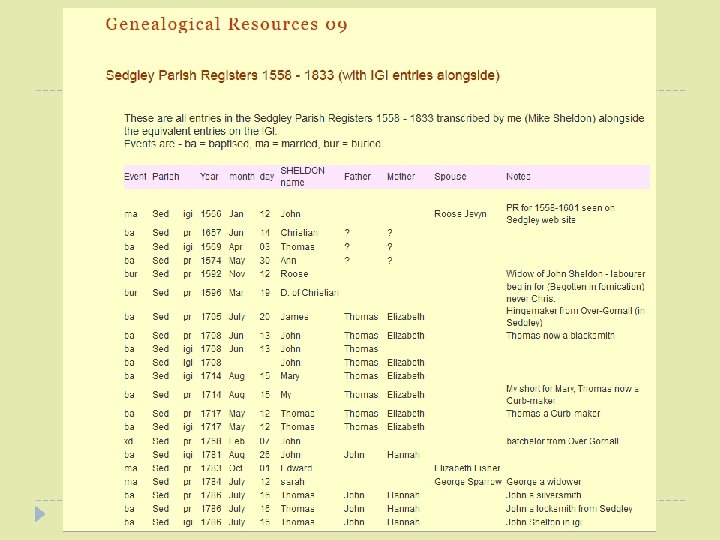Click the name 'Mary' in 1714 igi row
Screen dimensions: 720x540
point(290,376)
